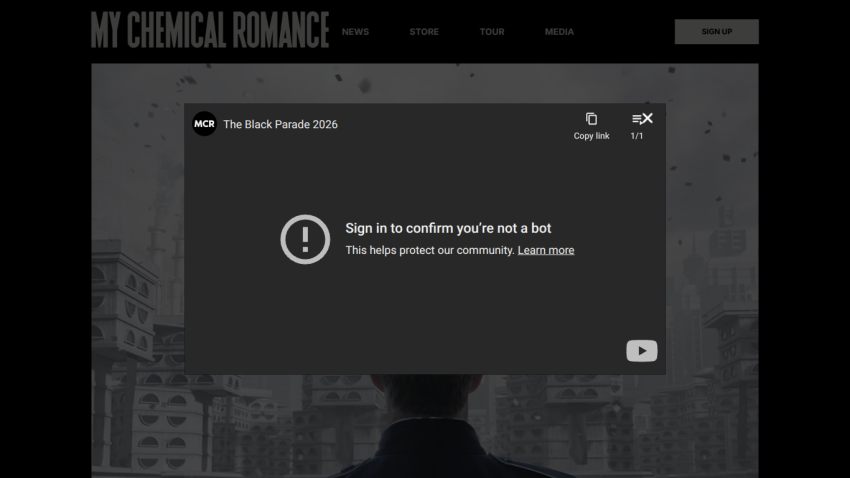Click the YouTube logo button
Screen dimensions: 850x478
(642, 351)
